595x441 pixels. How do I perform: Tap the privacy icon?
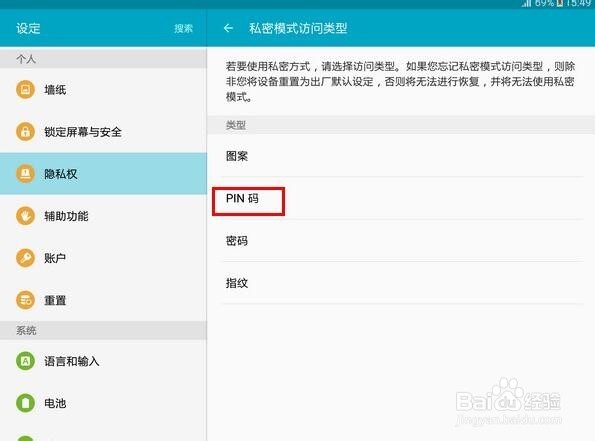[25, 174]
